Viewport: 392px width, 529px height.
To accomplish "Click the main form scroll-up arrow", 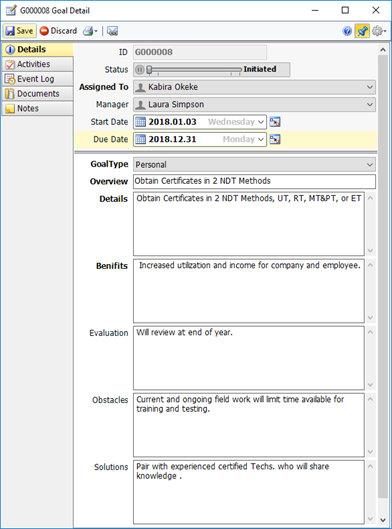I will 383,50.
